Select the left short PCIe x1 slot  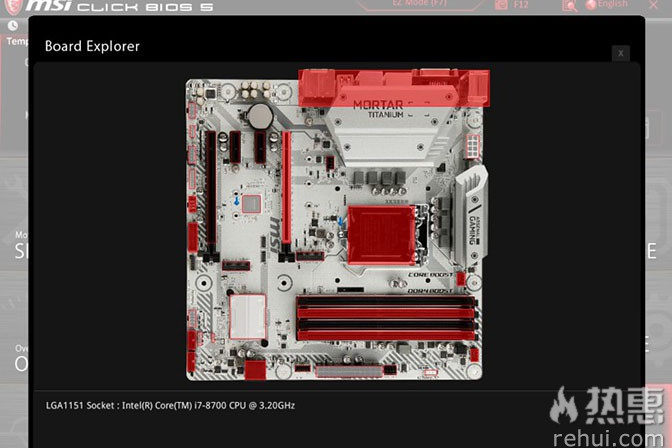(235, 147)
